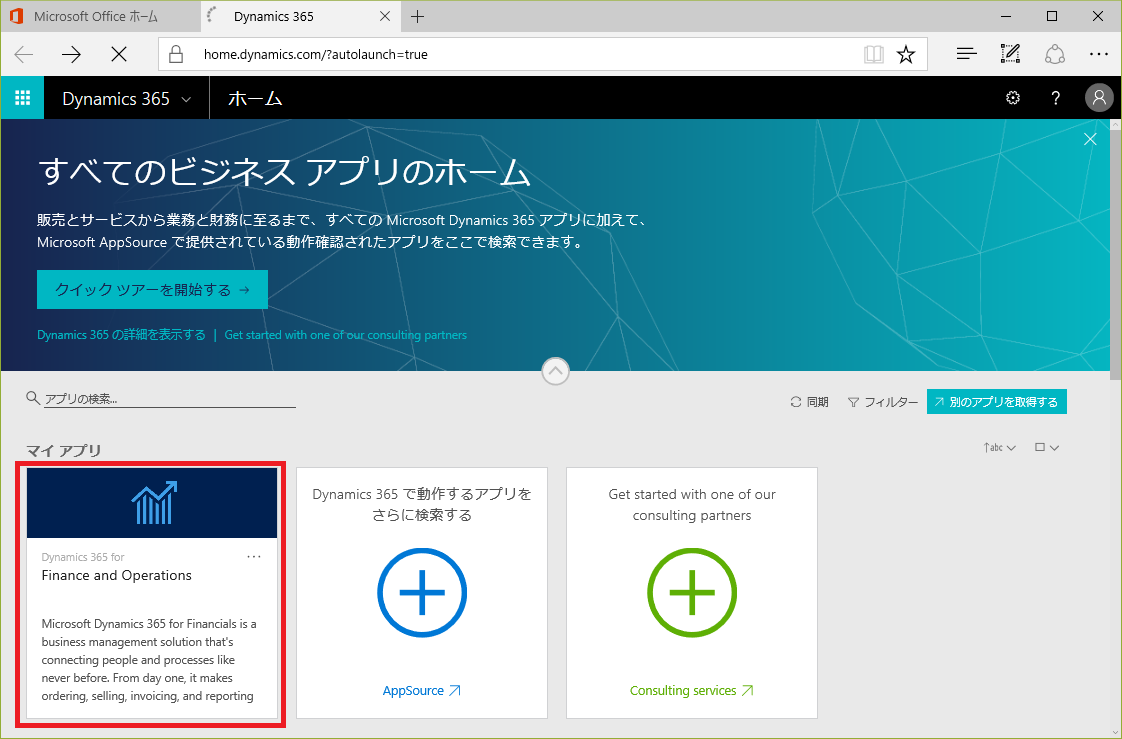Click 別のアプリを取得する button
This screenshot has width=1122, height=739.
997,402
